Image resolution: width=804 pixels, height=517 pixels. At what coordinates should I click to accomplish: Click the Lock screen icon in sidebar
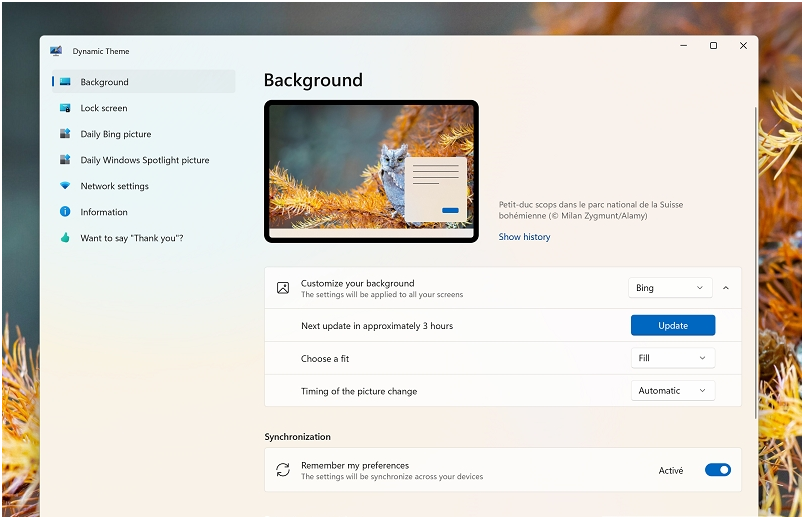(x=65, y=108)
